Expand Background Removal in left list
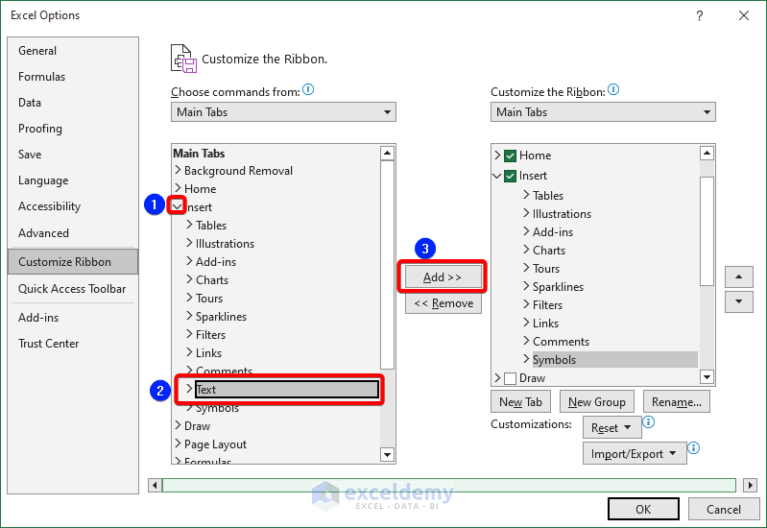 pyautogui.click(x=178, y=170)
